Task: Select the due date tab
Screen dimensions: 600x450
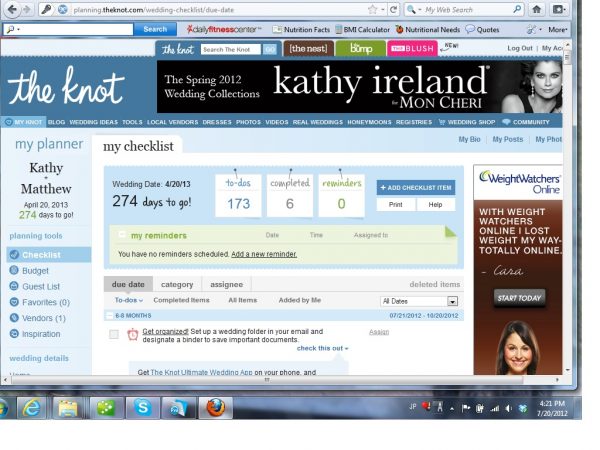Action: click(x=128, y=284)
